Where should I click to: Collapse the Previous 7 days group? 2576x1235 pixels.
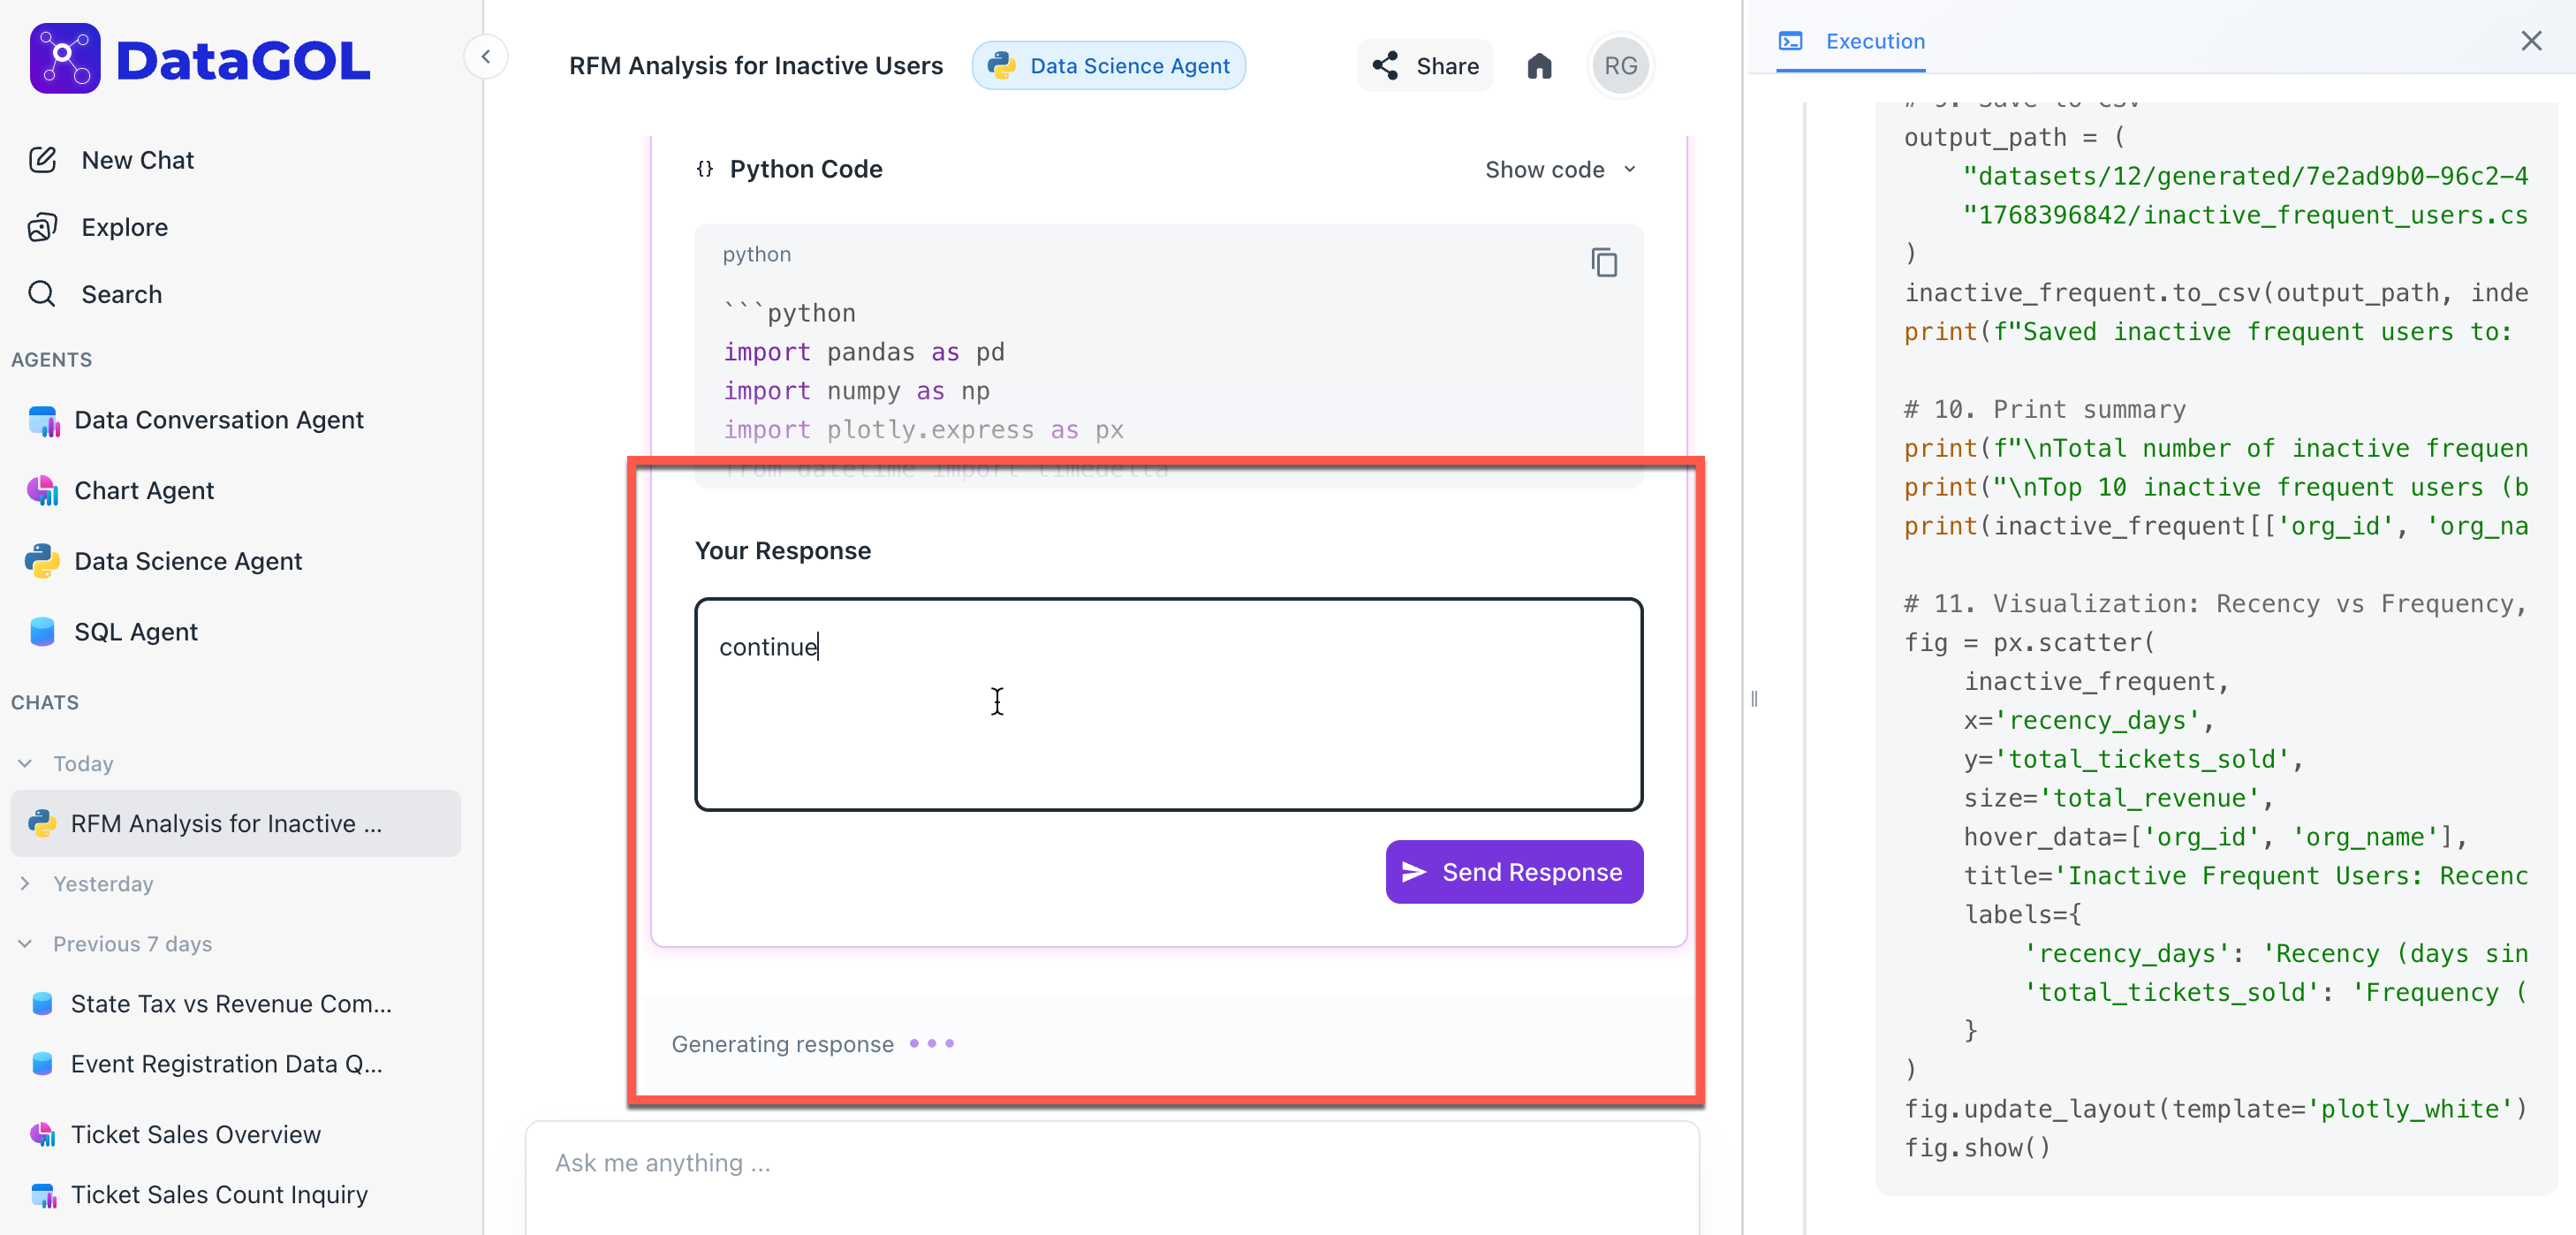coord(25,944)
